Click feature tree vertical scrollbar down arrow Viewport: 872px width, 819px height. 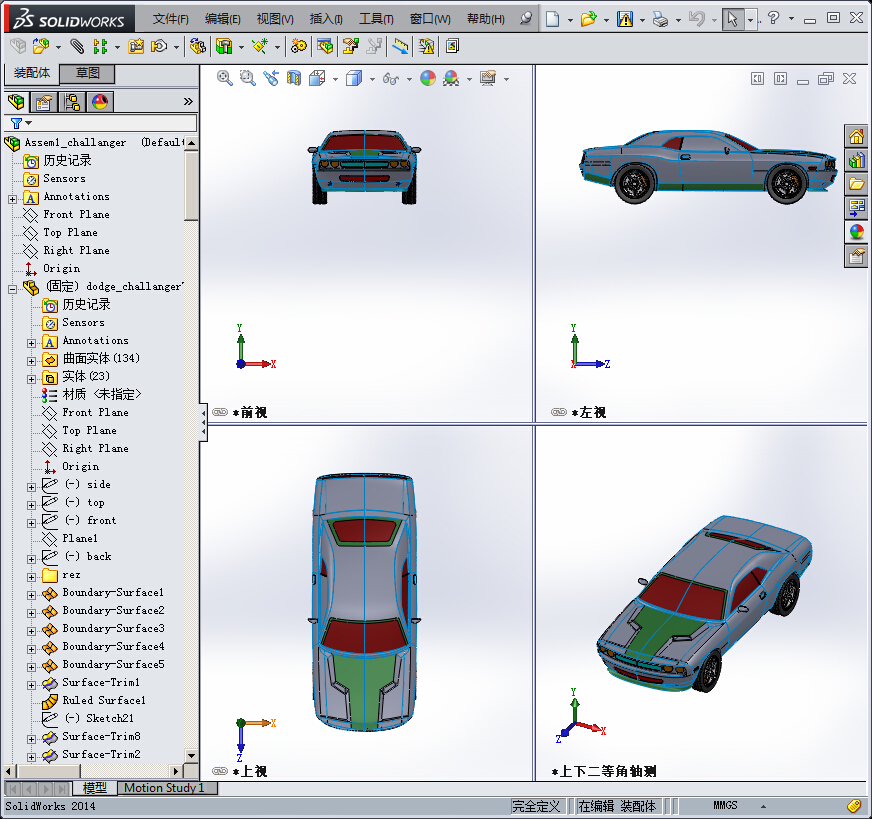click(191, 755)
